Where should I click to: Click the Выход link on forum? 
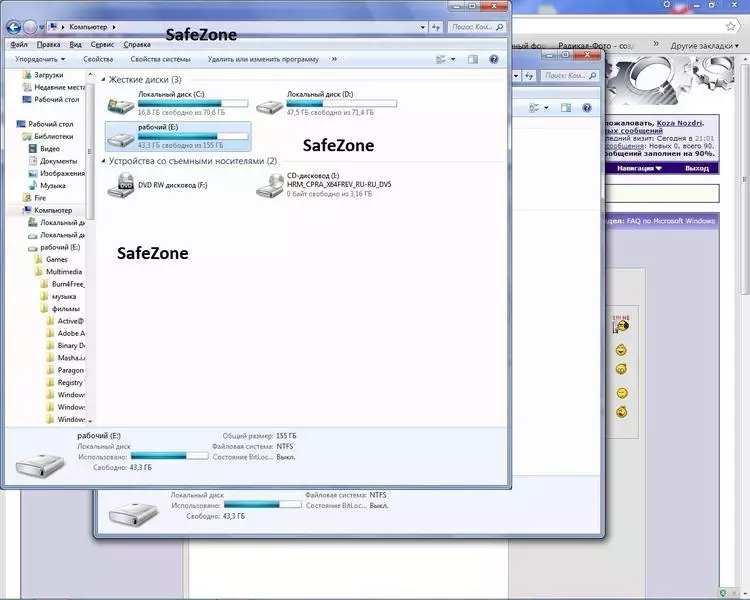point(696,168)
